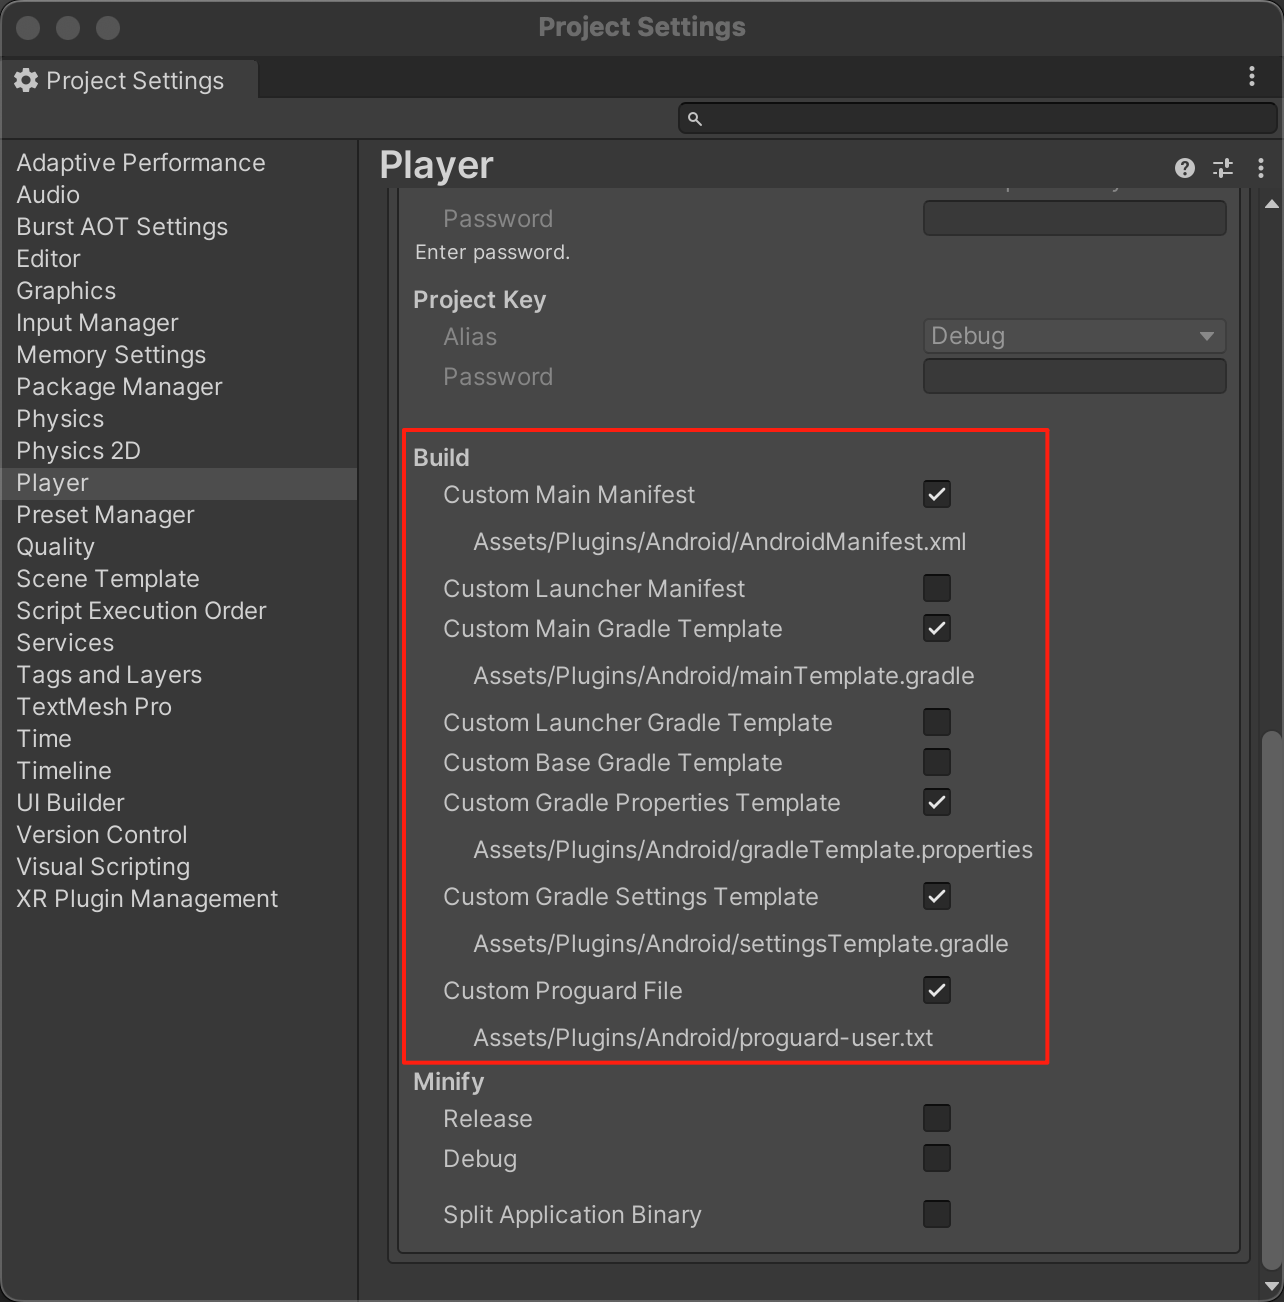This screenshot has width=1284, height=1302.
Task: Disable Custom Main Manifest checkbox
Action: [x=937, y=494]
